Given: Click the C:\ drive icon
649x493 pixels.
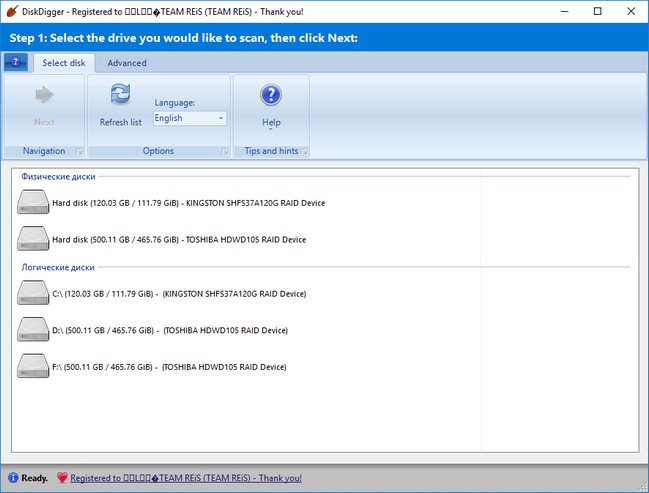Looking at the screenshot, I should coord(33,294).
